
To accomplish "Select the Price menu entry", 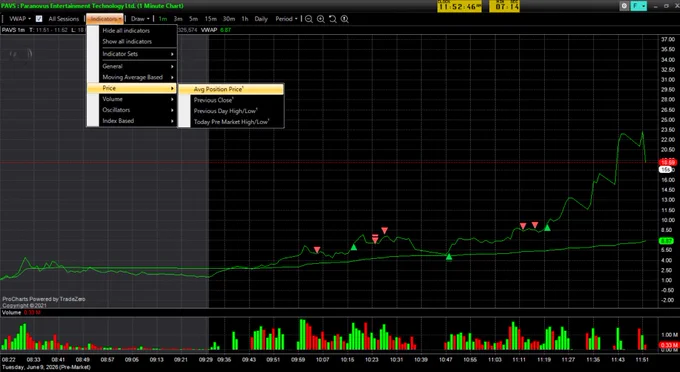I will [132, 88].
